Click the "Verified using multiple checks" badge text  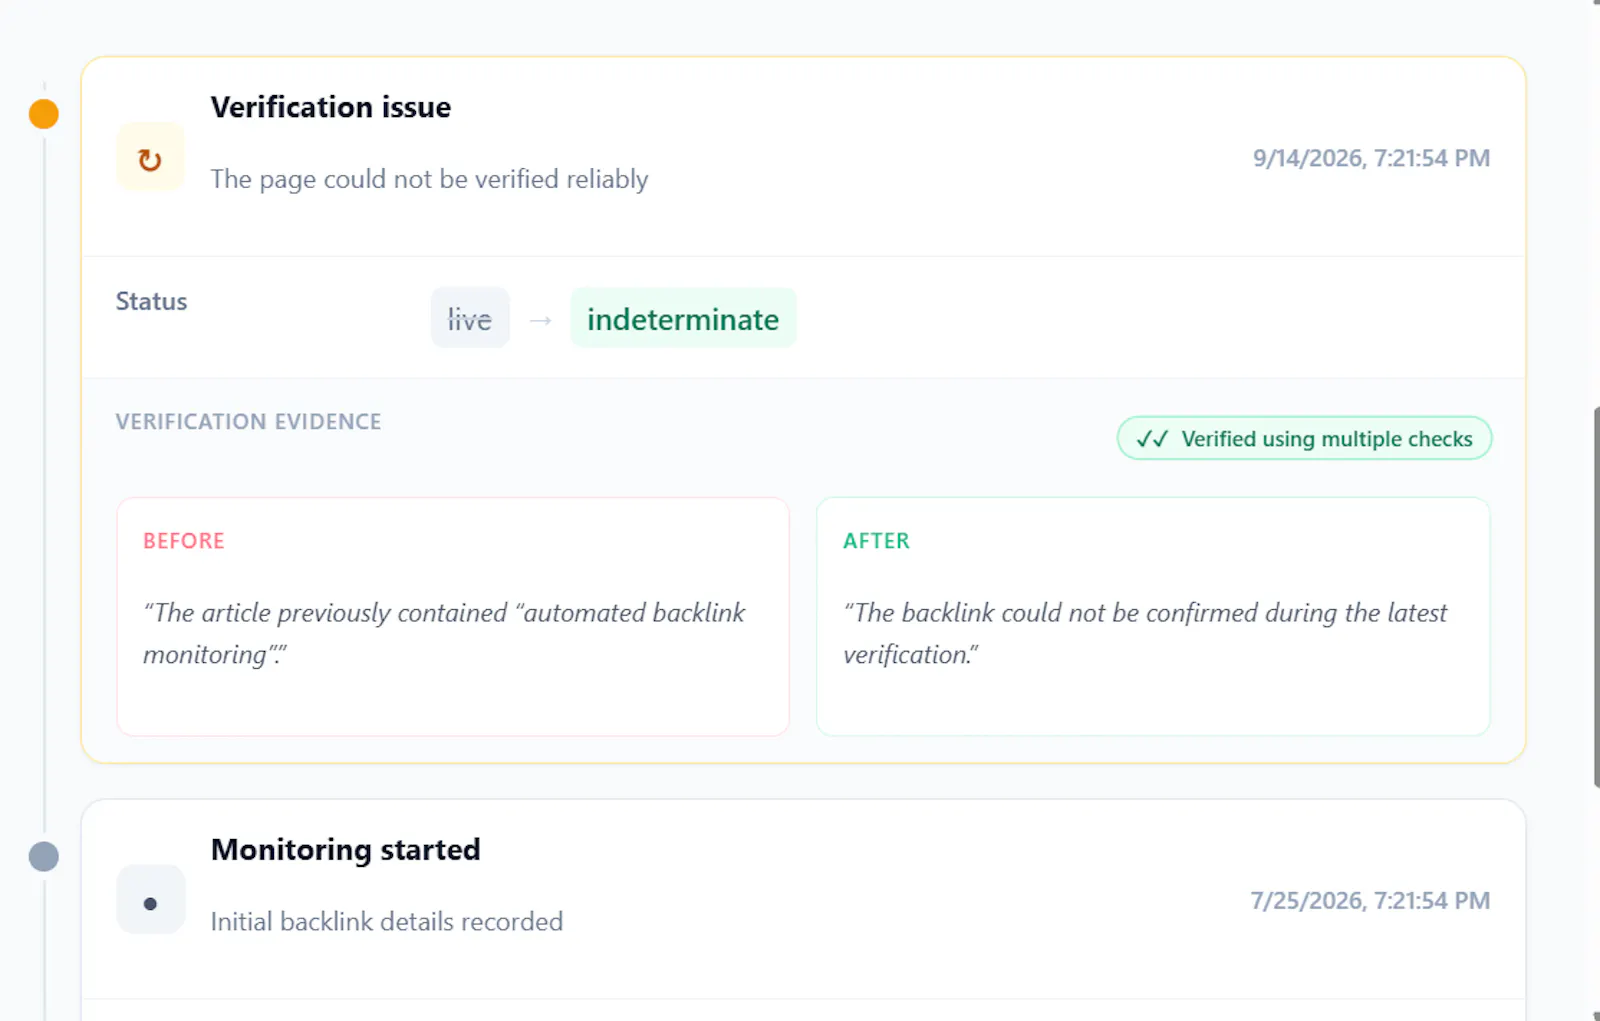coord(1326,439)
